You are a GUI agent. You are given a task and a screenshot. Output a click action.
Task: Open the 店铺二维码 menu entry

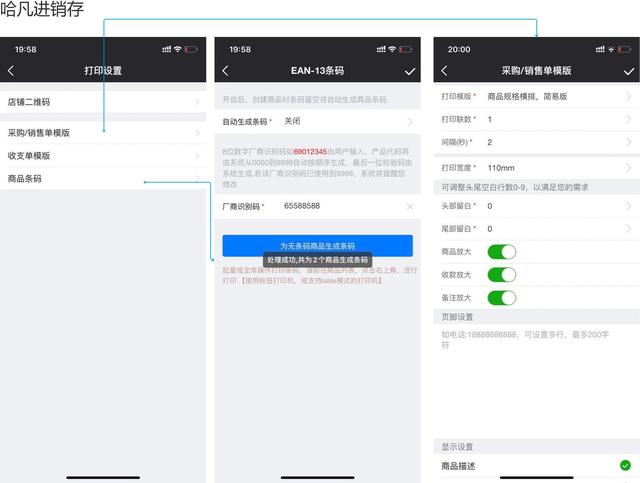pyautogui.click(x=103, y=102)
